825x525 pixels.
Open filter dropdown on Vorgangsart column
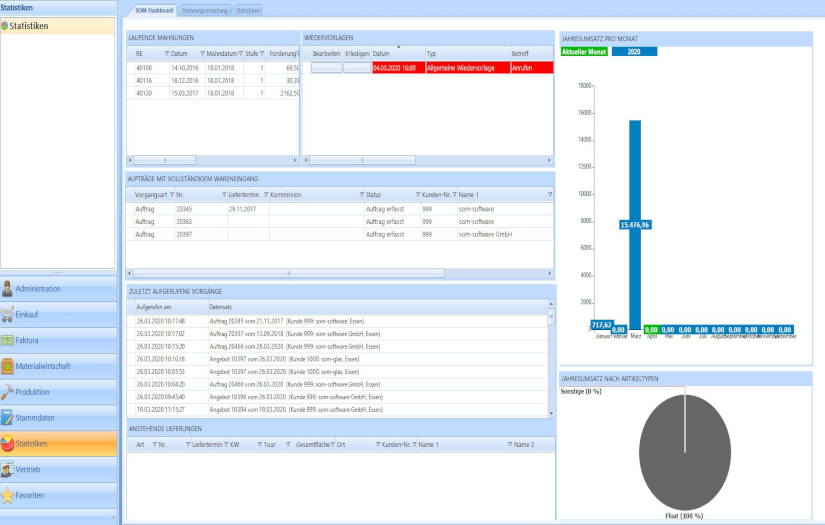click(171, 194)
